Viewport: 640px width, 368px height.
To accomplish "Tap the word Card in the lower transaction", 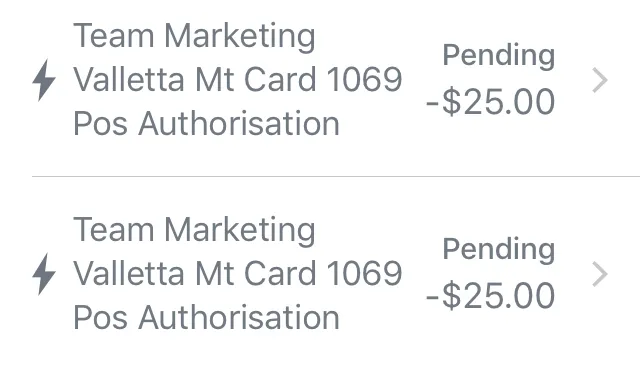I will click(x=280, y=273).
